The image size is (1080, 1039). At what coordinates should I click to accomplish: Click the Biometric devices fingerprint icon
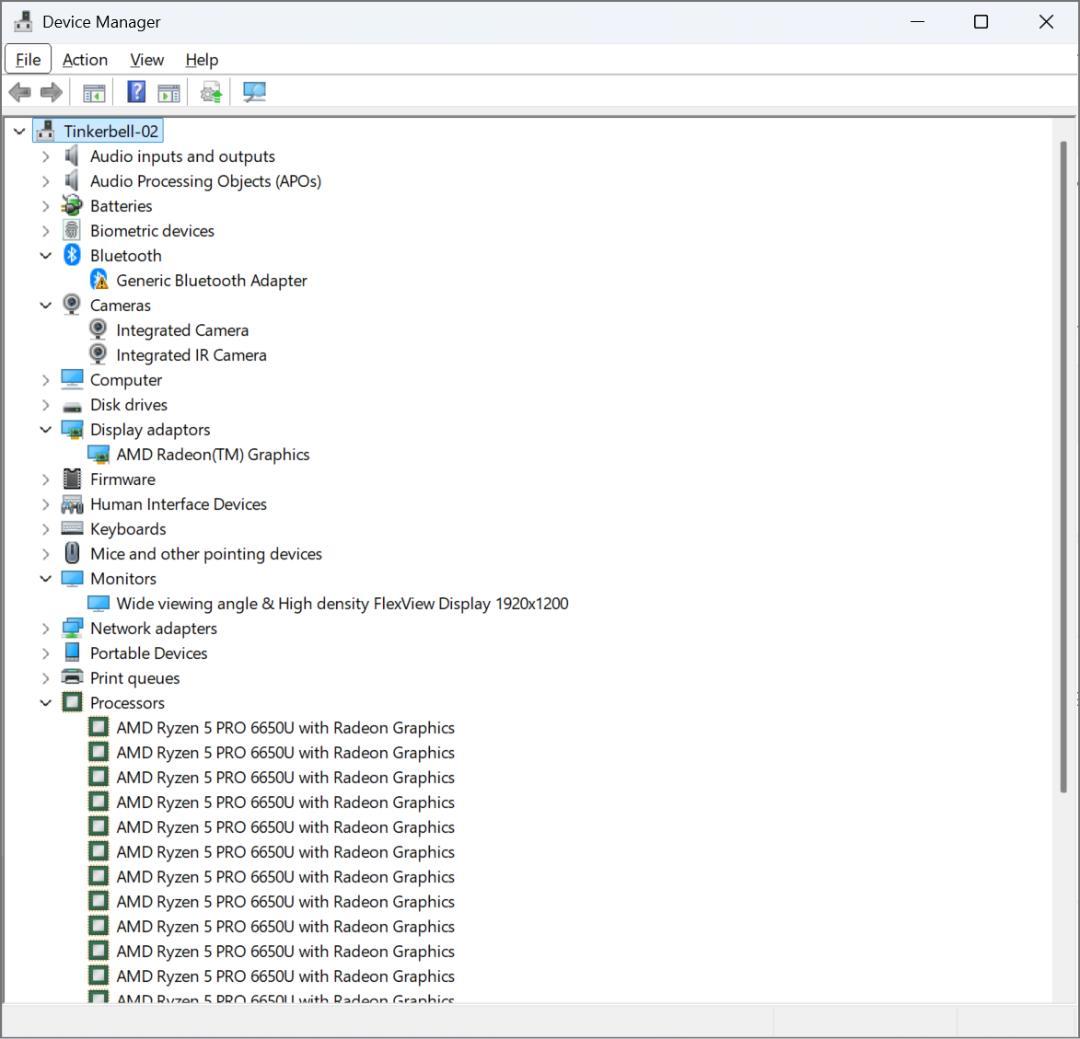coord(72,231)
